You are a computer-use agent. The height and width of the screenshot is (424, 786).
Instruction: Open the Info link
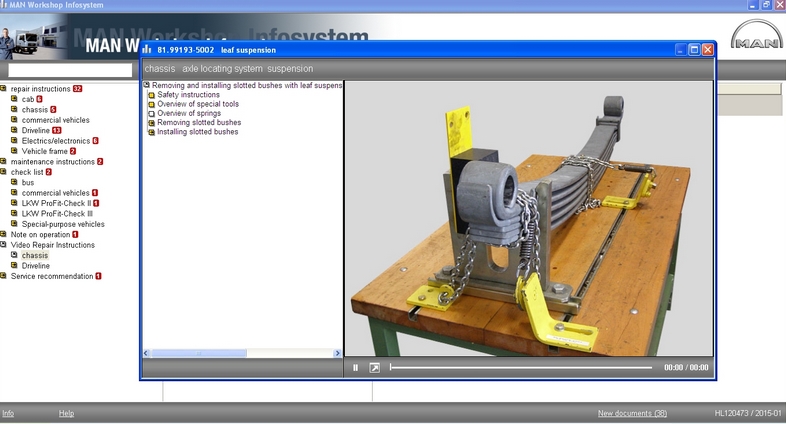[8, 413]
